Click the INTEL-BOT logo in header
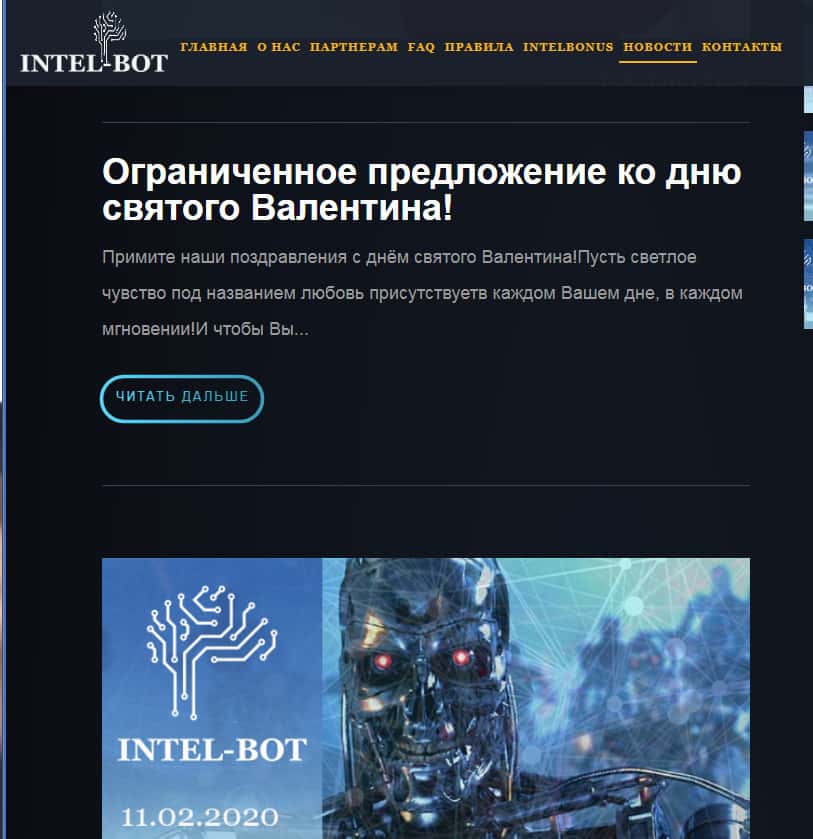Screen dimensions: 813x839 (x=94, y=43)
